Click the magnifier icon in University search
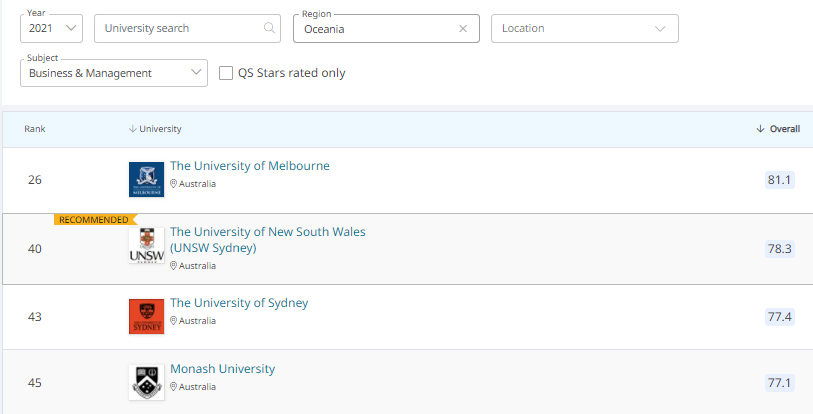This screenshot has width=813, height=414. tap(269, 29)
